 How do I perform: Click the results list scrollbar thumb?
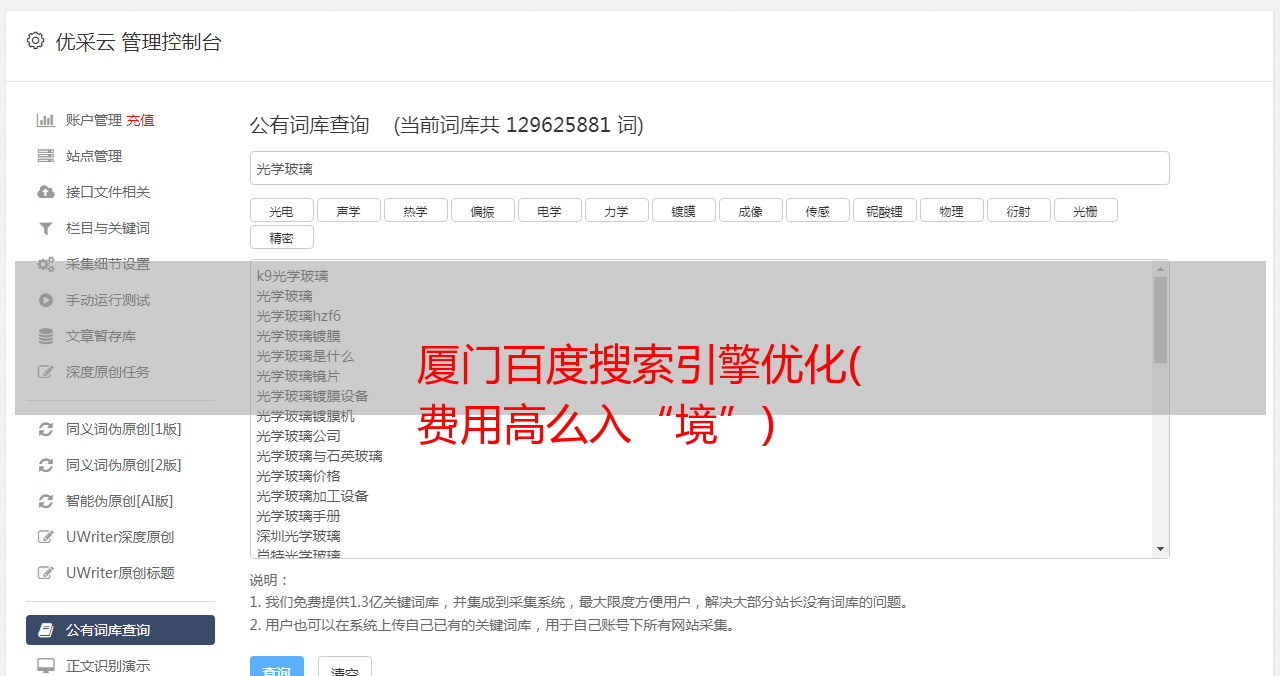click(1160, 320)
